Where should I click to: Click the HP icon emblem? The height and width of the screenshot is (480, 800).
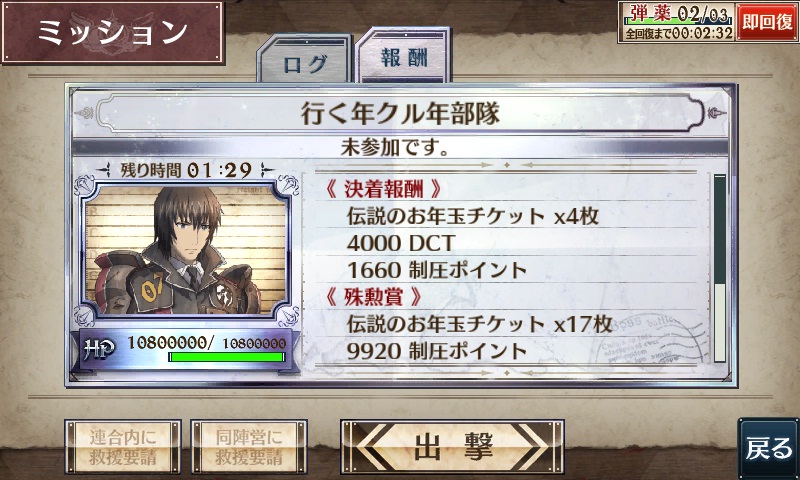point(98,350)
